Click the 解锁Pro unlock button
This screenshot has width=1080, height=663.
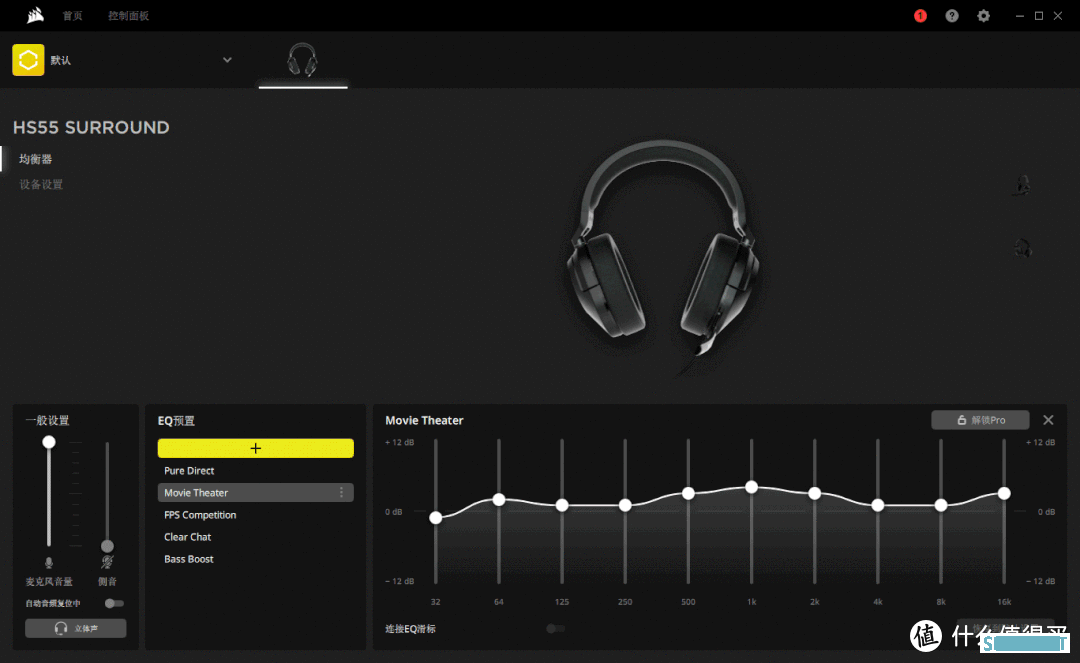980,420
